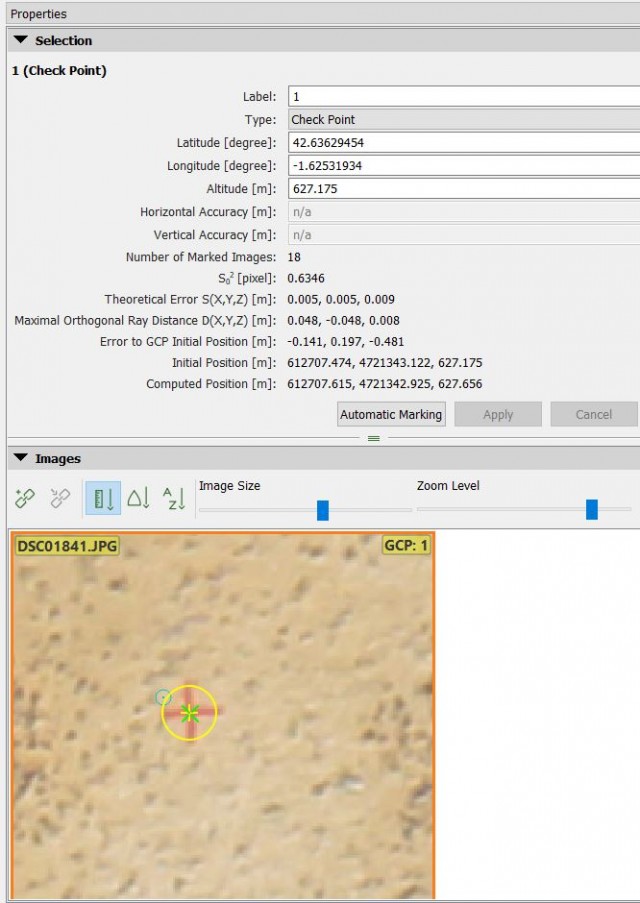Click Maximal Orthogonal Ray Distance value

pos(343,320)
